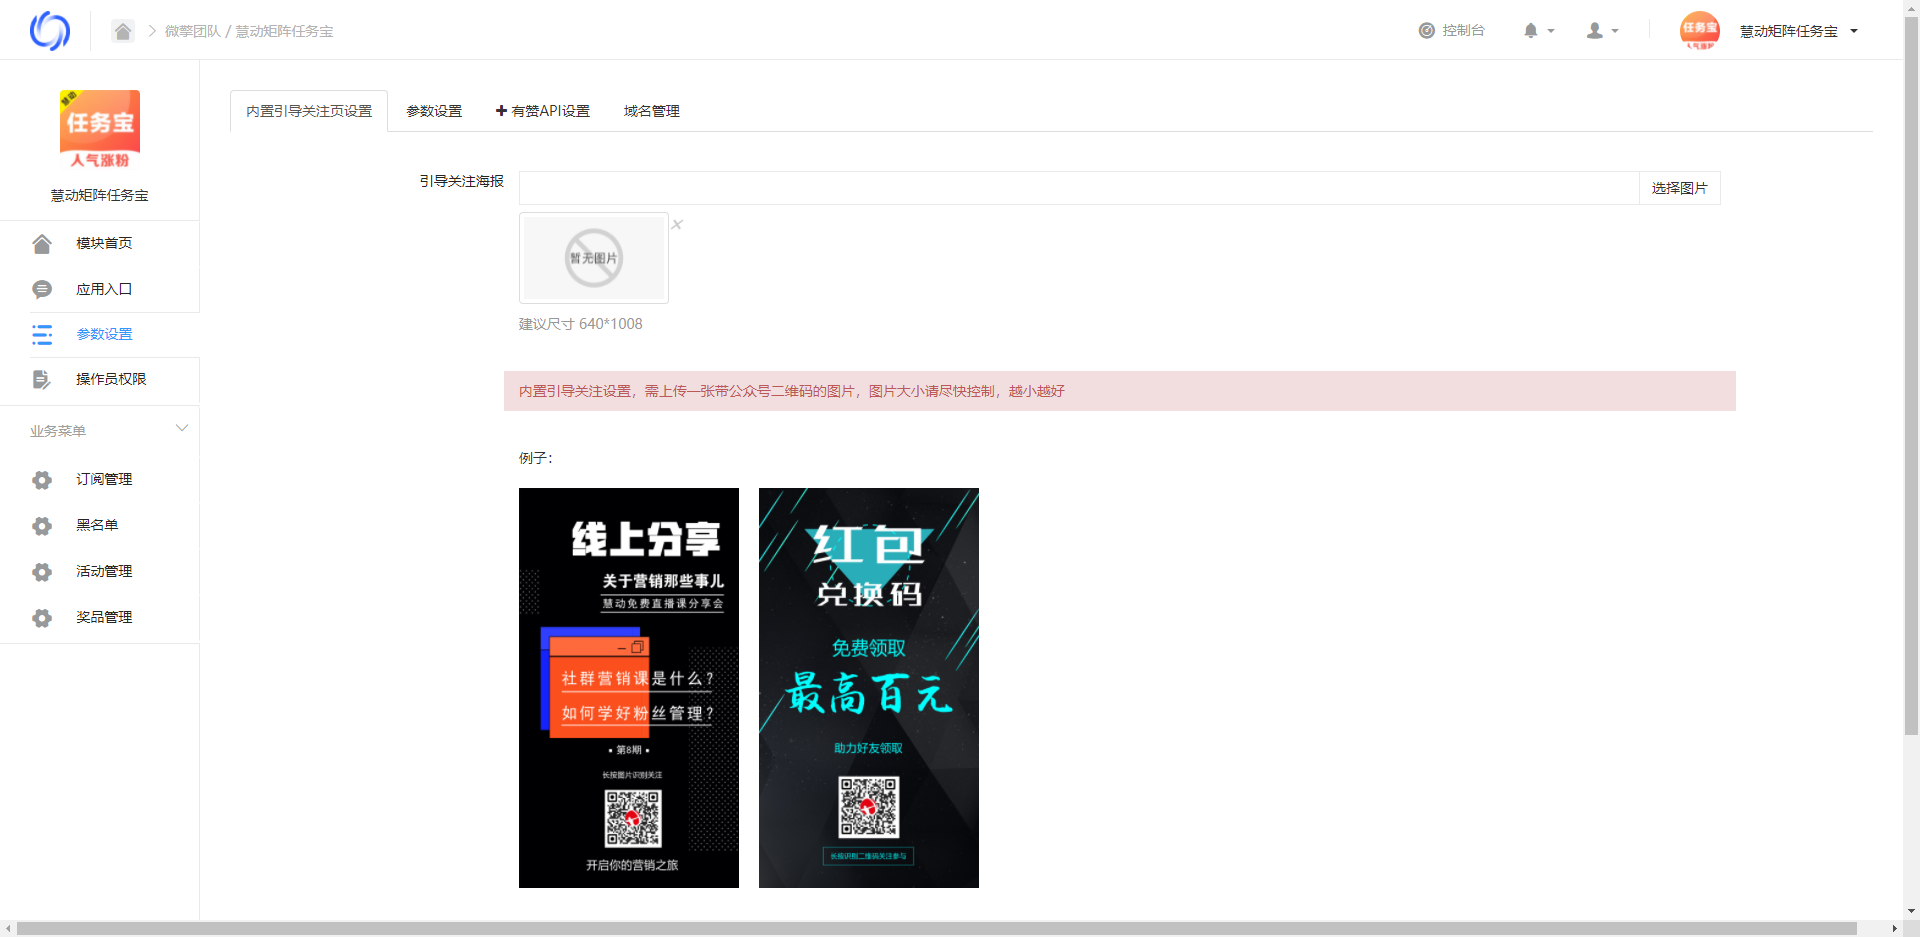Click the 选择图片 button
This screenshot has width=1920, height=937.
click(1679, 188)
